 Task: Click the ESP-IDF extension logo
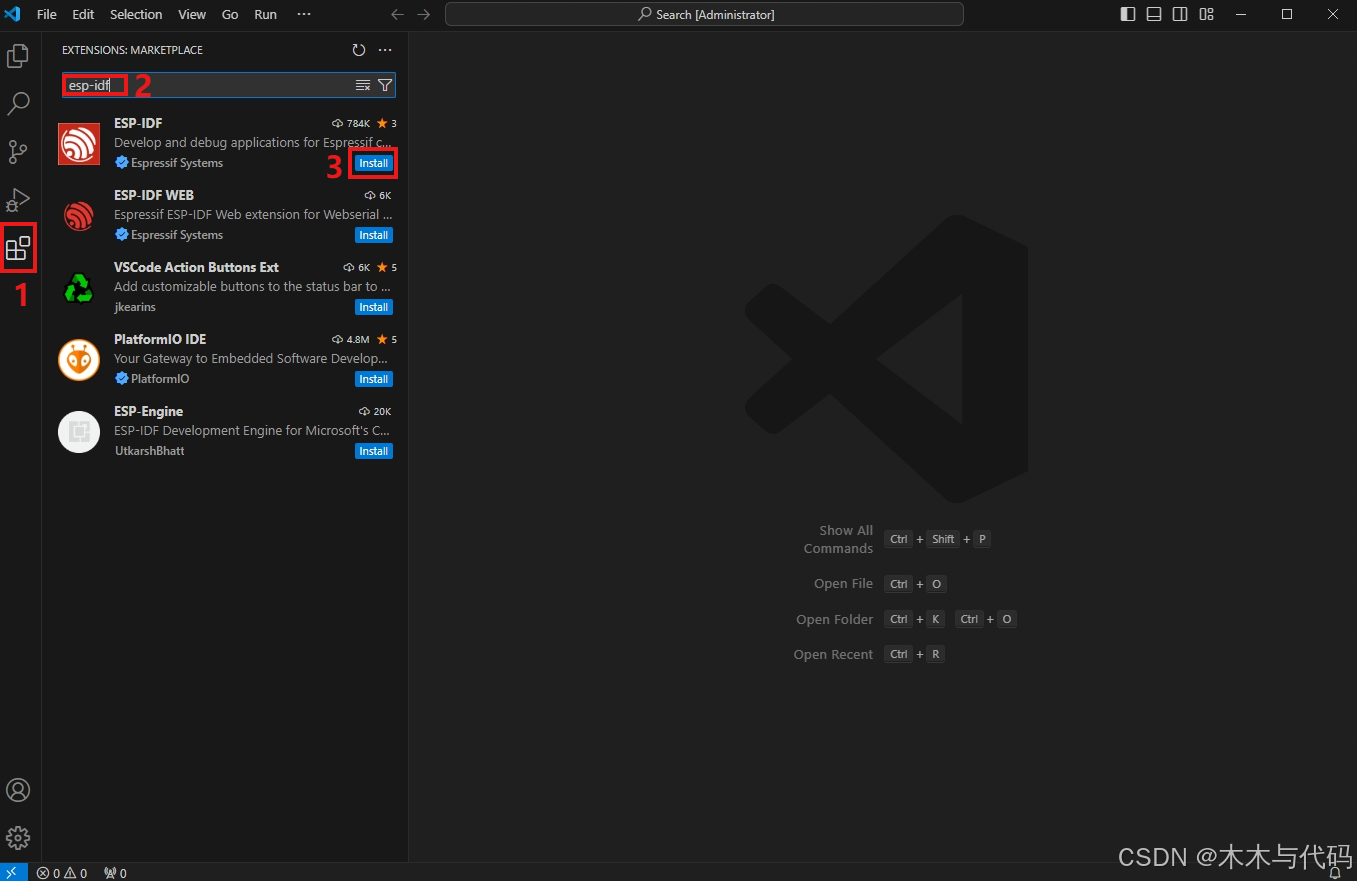pyautogui.click(x=79, y=144)
